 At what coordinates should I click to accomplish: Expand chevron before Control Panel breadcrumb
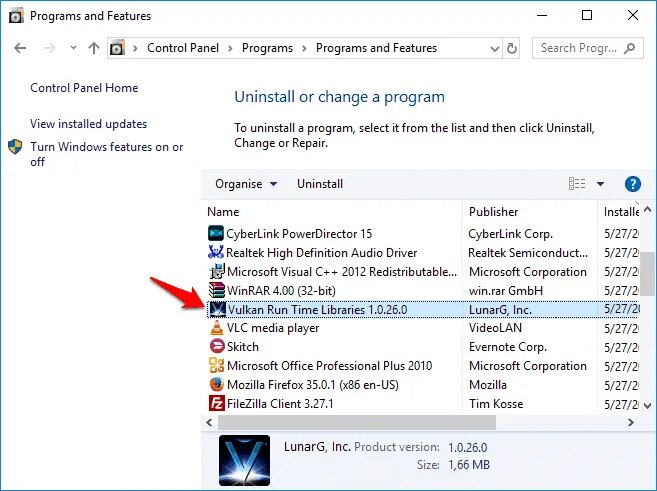135,48
